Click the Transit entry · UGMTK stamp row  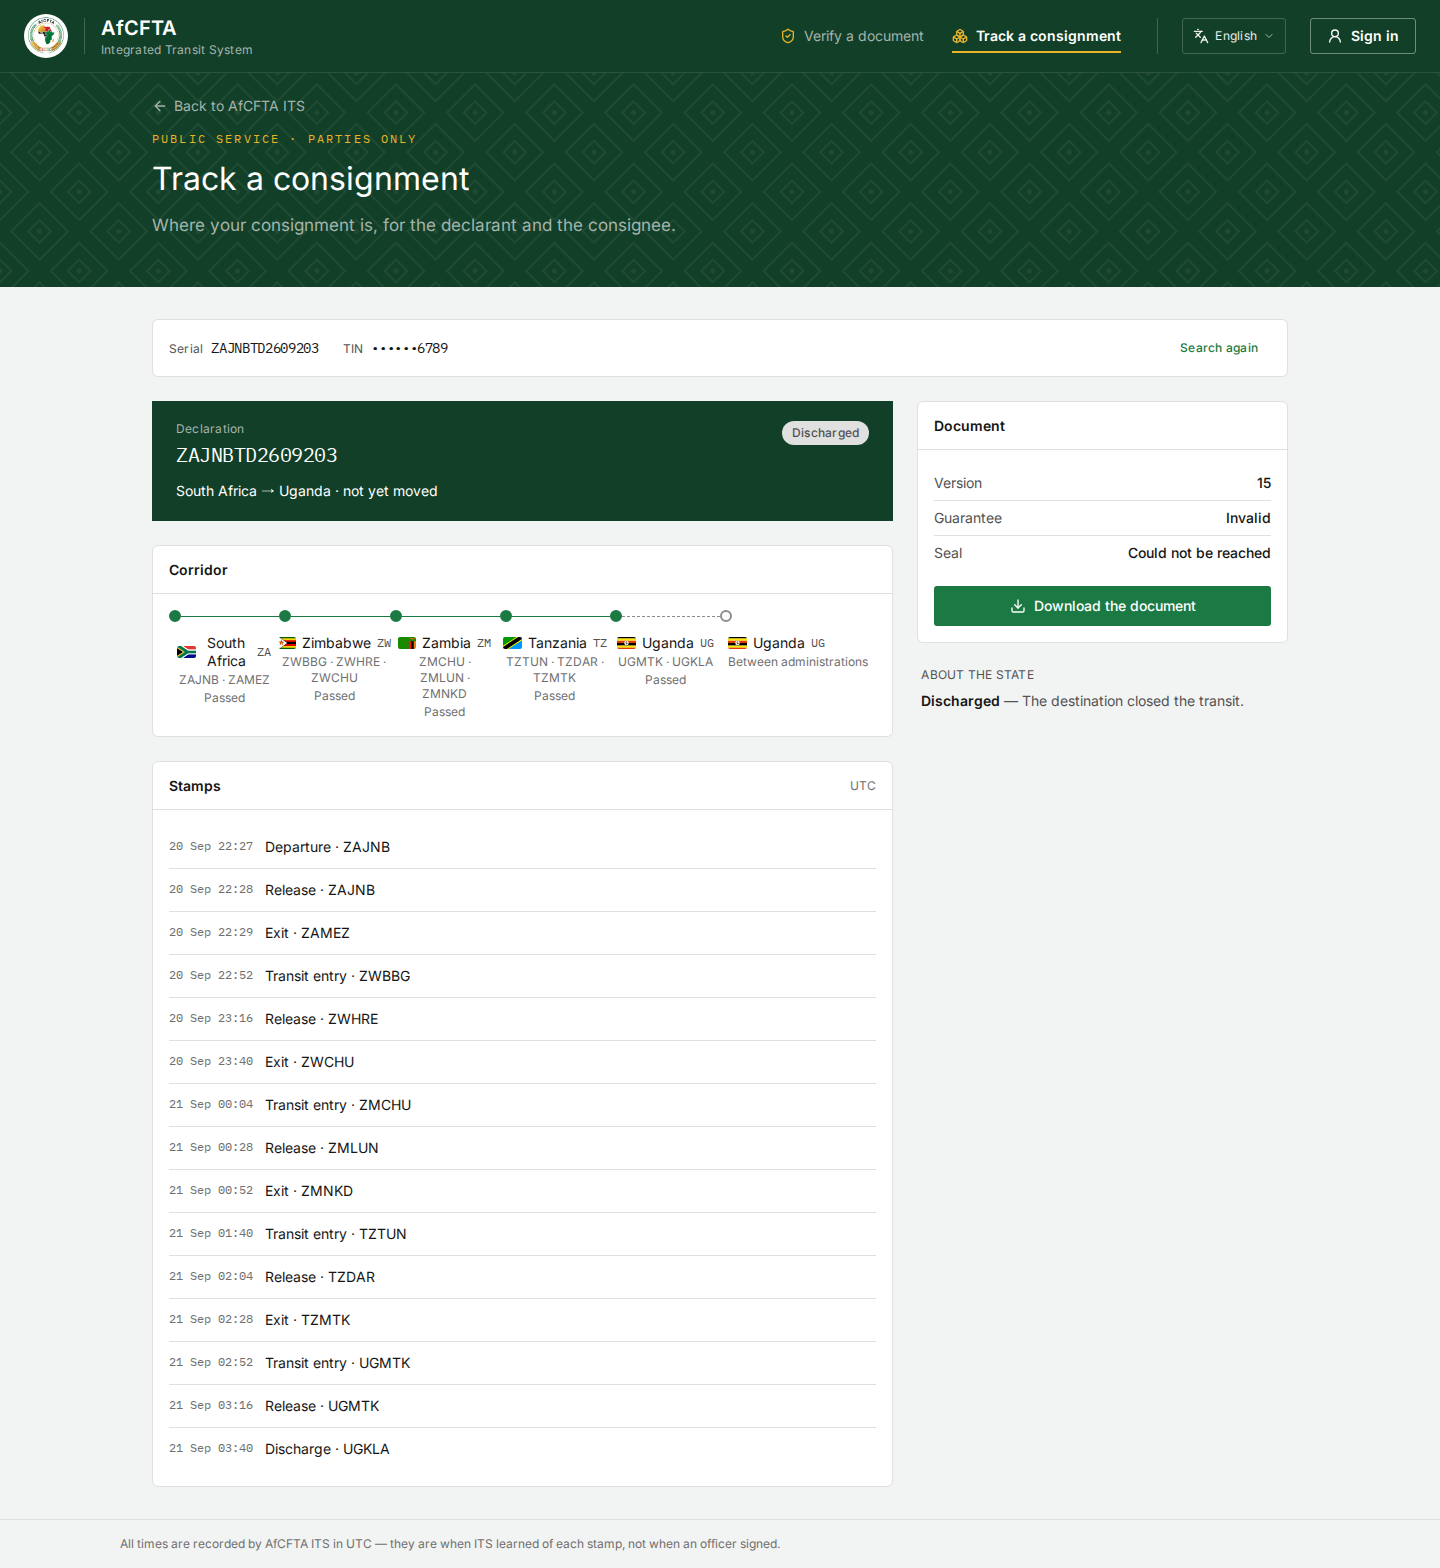coord(522,1363)
